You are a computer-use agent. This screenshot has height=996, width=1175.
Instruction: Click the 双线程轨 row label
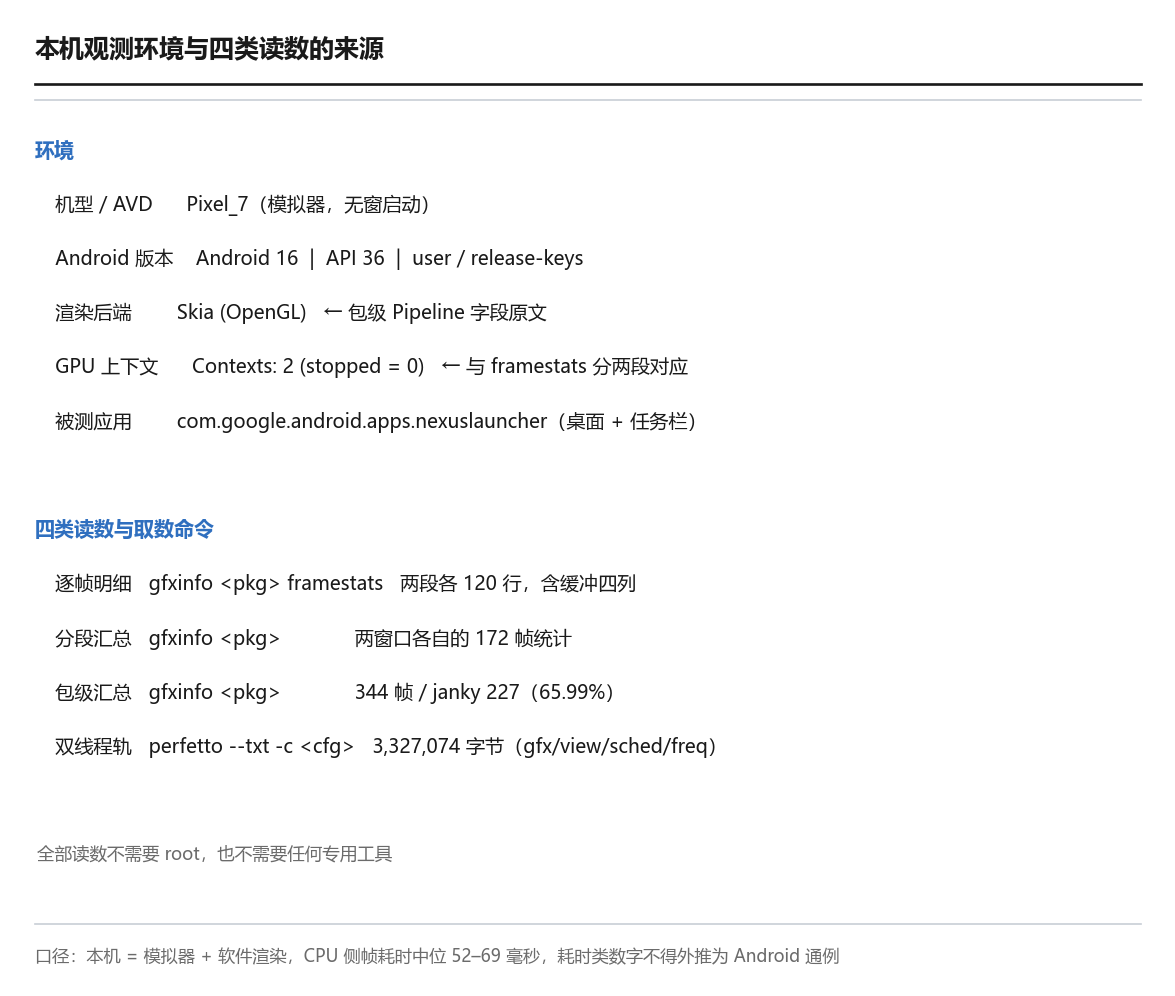[93, 747]
